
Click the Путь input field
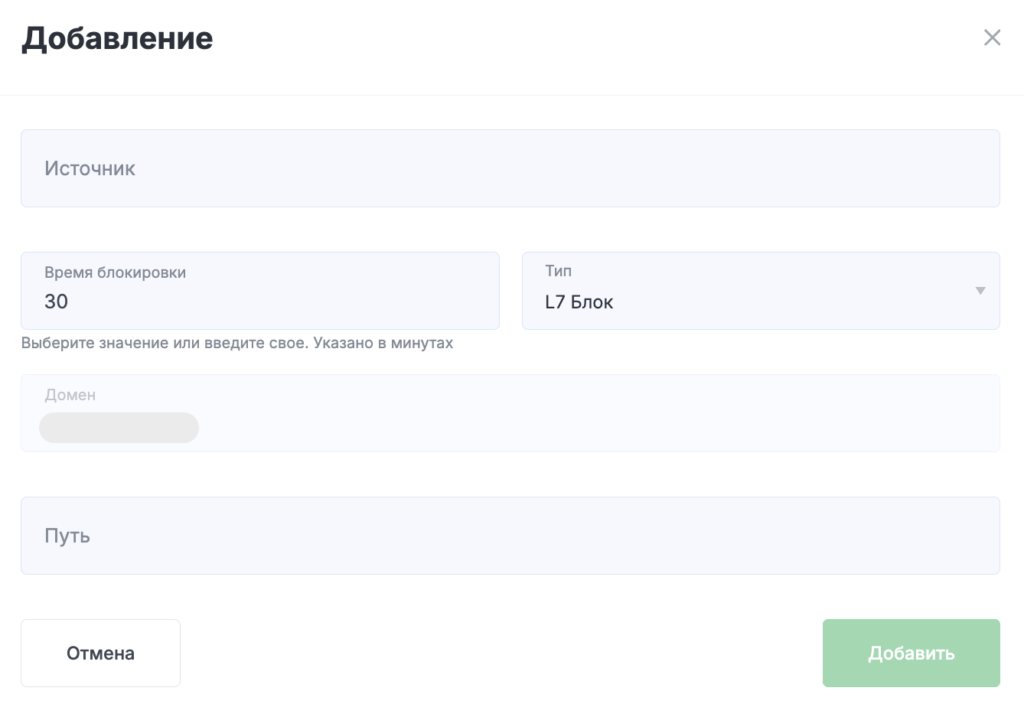(x=510, y=536)
